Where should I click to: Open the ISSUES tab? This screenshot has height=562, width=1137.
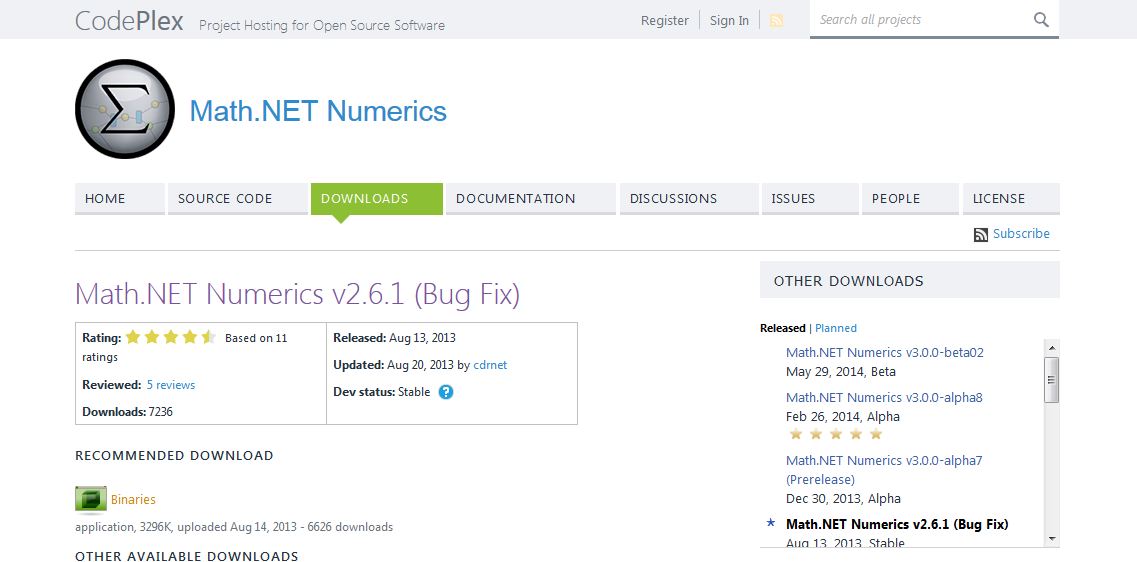tap(810, 199)
